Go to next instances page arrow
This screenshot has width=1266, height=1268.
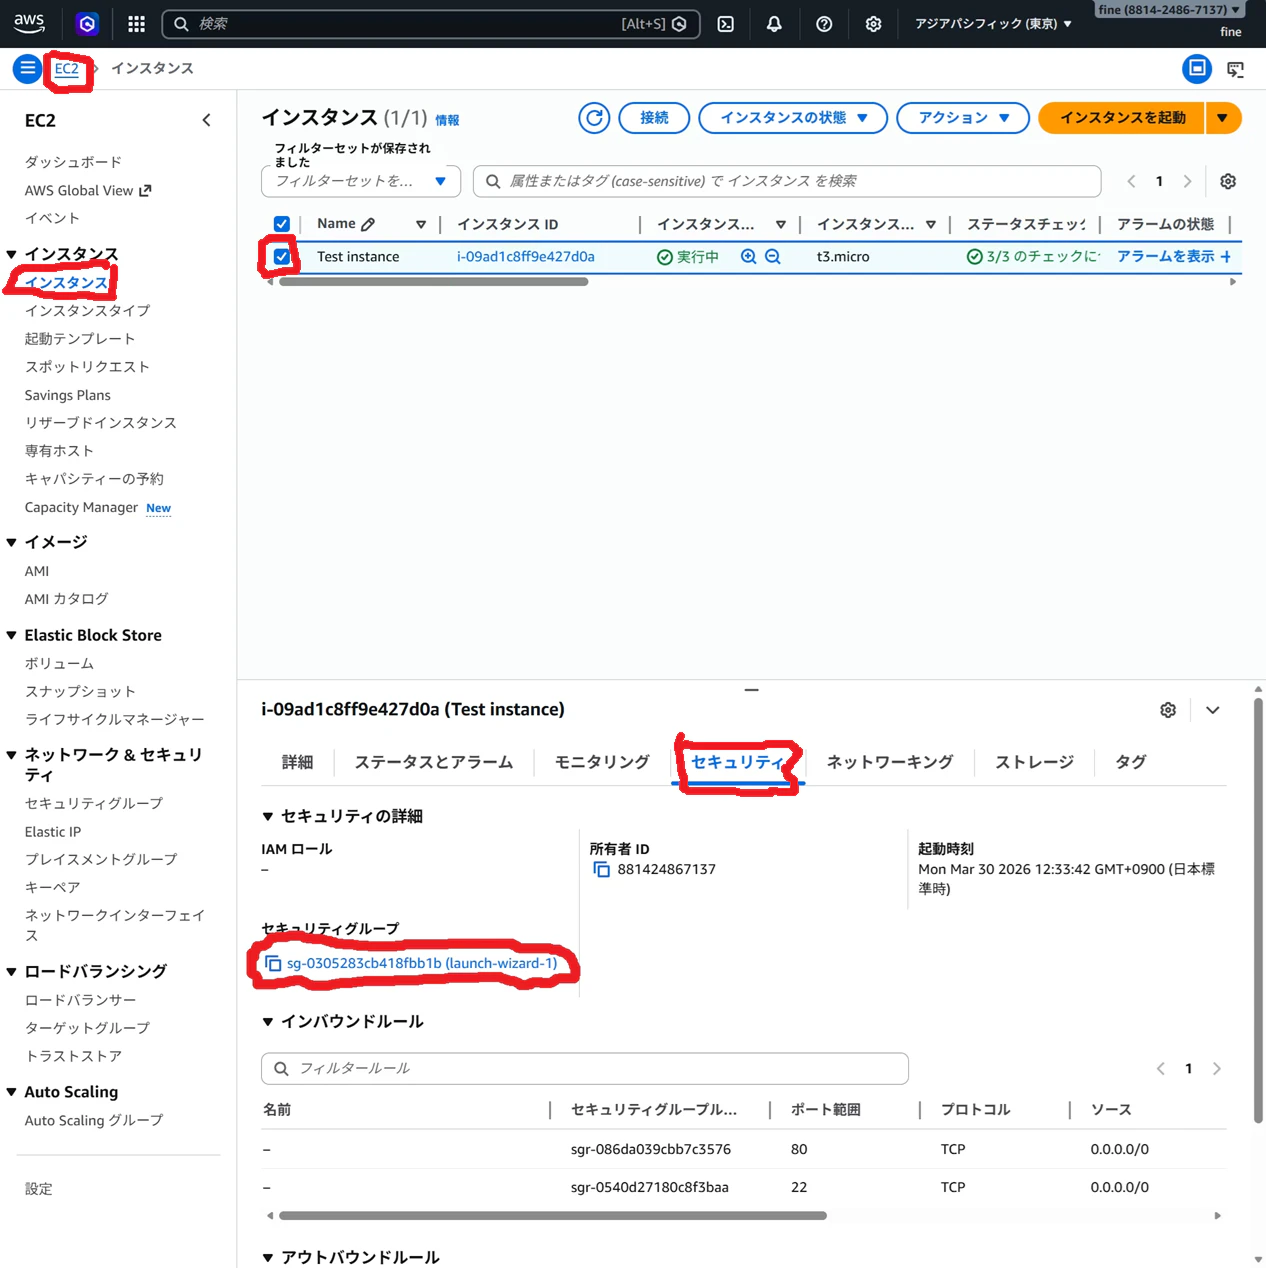[1187, 181]
